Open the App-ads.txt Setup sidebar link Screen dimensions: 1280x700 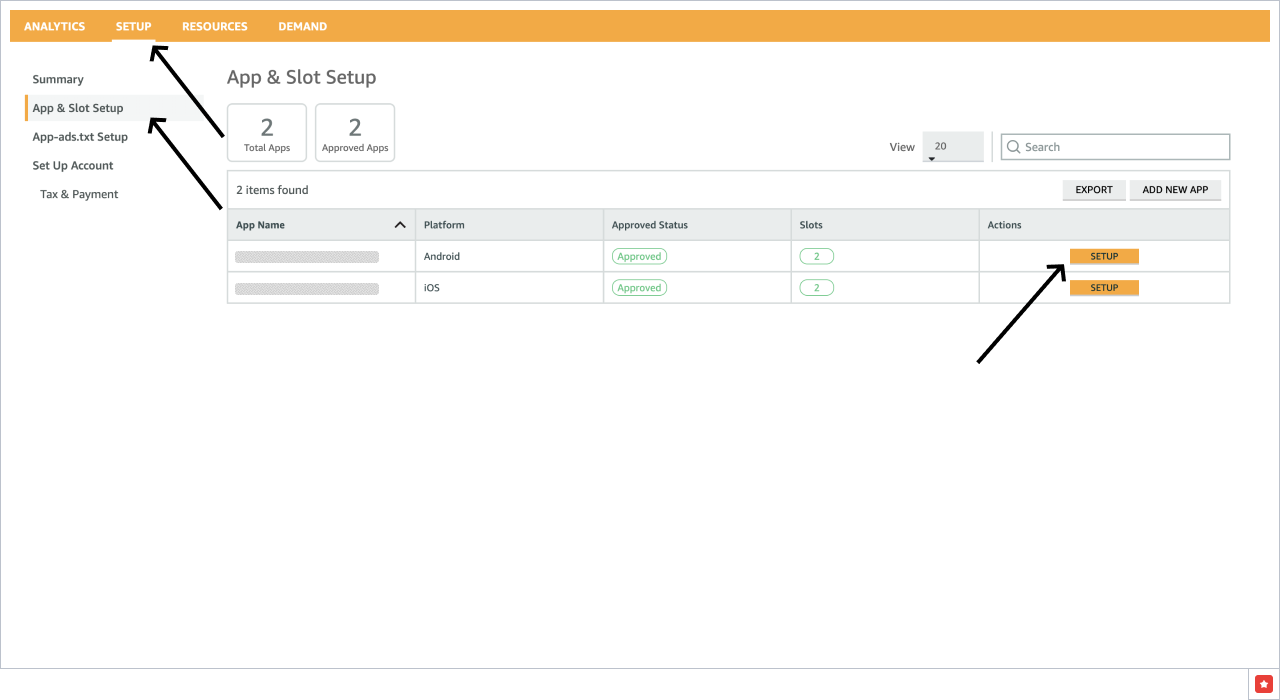80,136
